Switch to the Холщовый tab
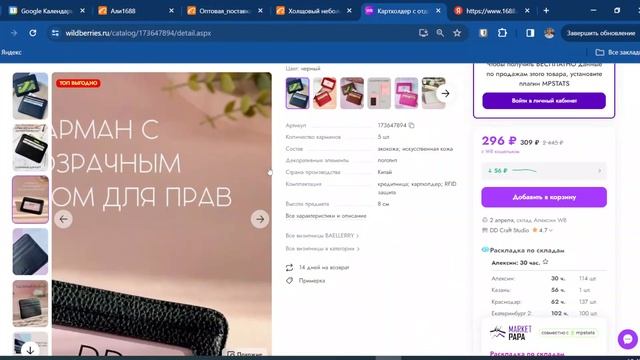640x360 pixels. click(x=313, y=11)
